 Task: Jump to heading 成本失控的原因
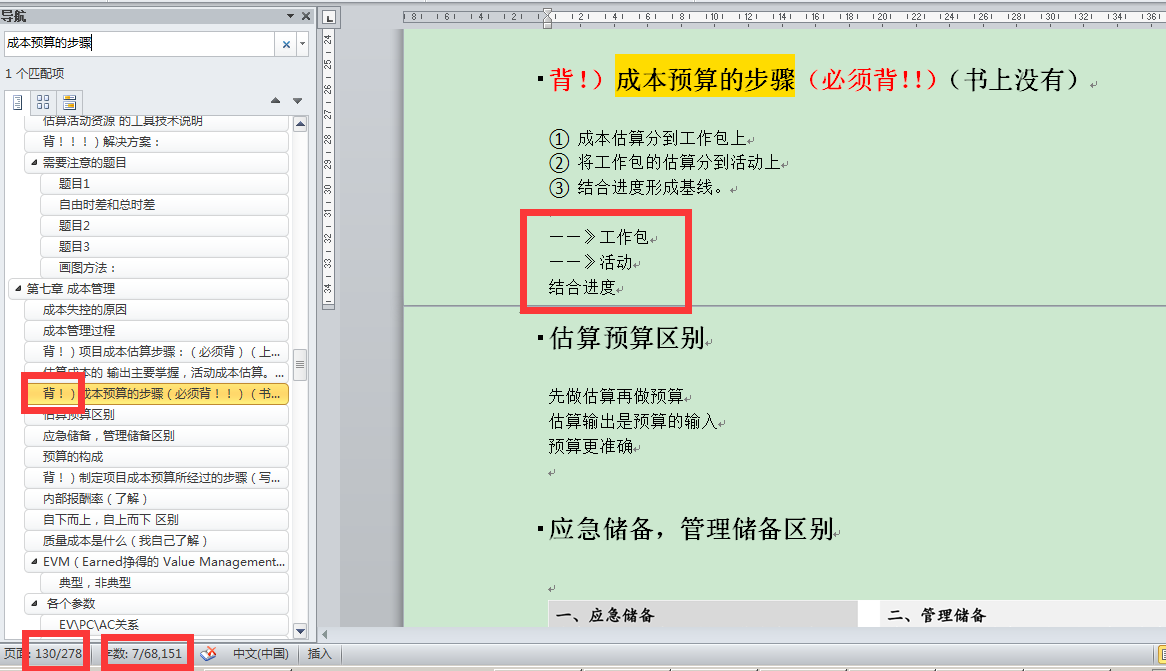coord(156,309)
